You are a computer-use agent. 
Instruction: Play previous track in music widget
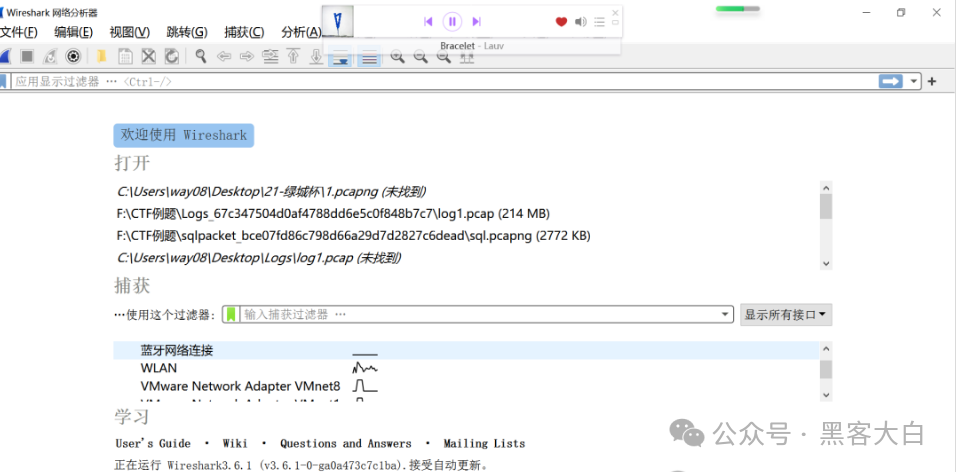[x=428, y=22]
